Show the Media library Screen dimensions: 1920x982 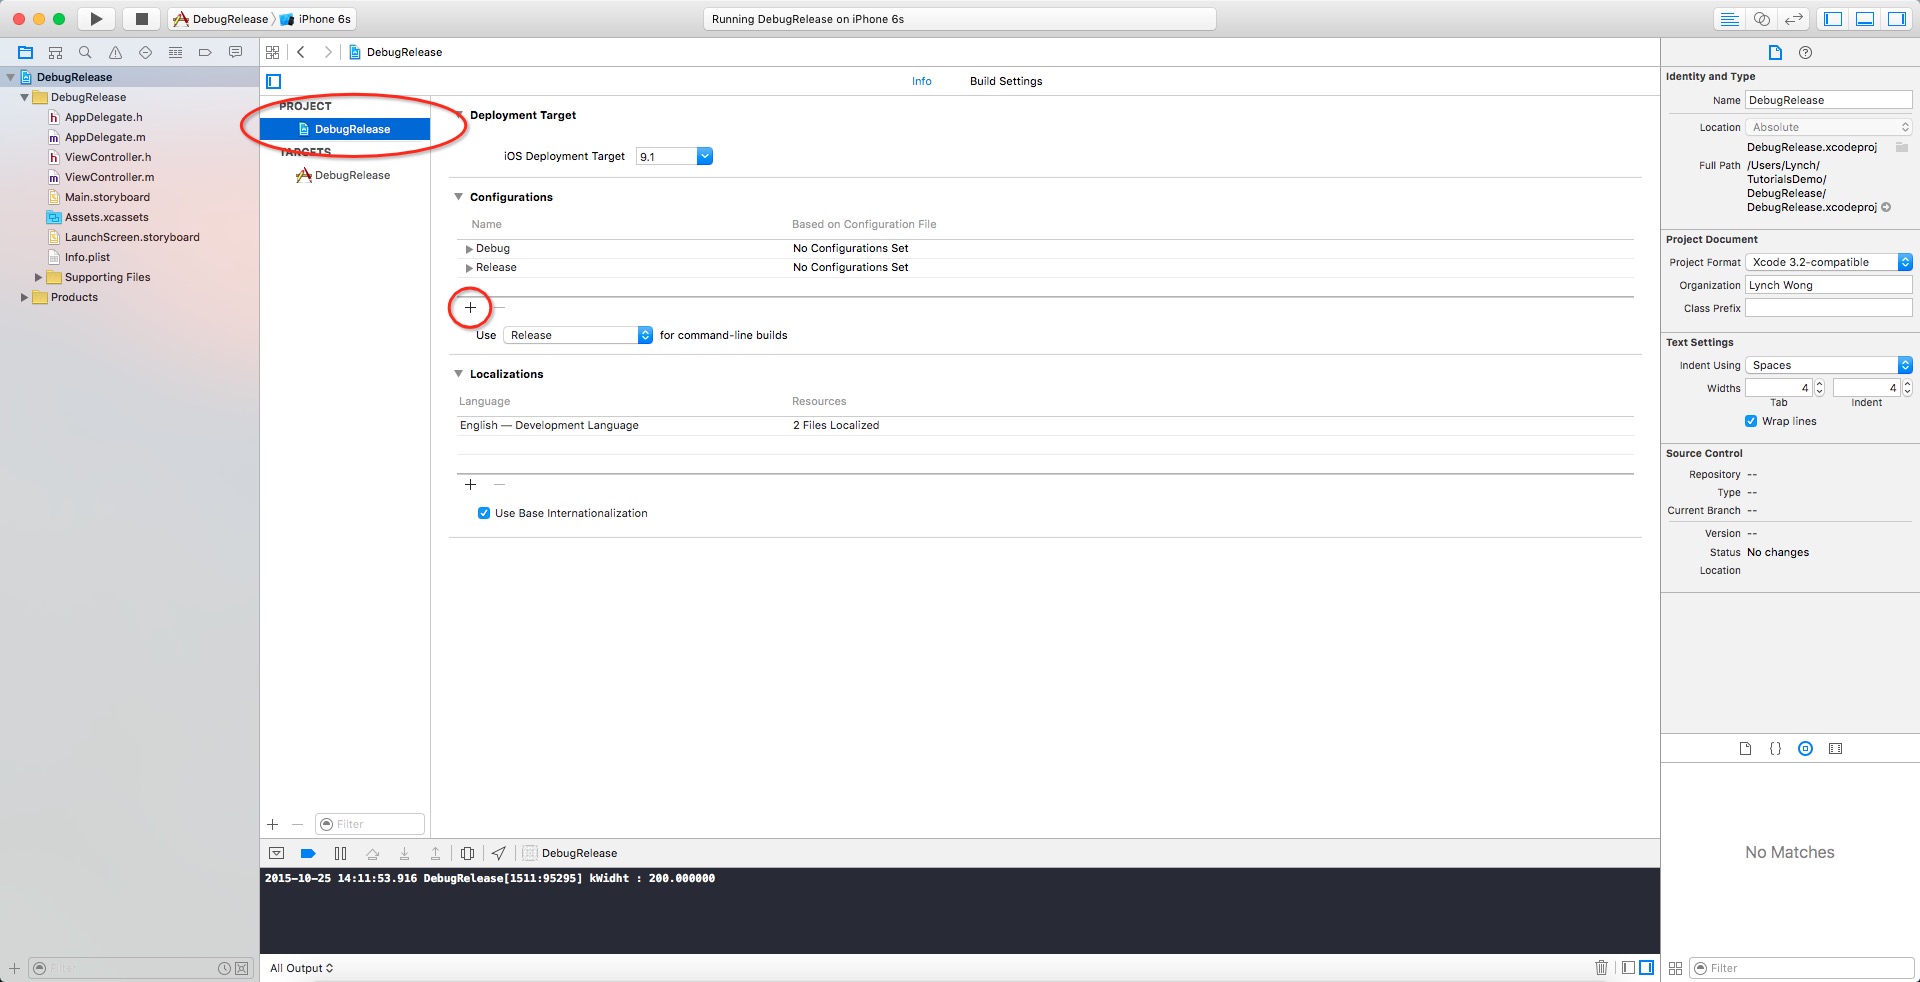coord(1835,748)
